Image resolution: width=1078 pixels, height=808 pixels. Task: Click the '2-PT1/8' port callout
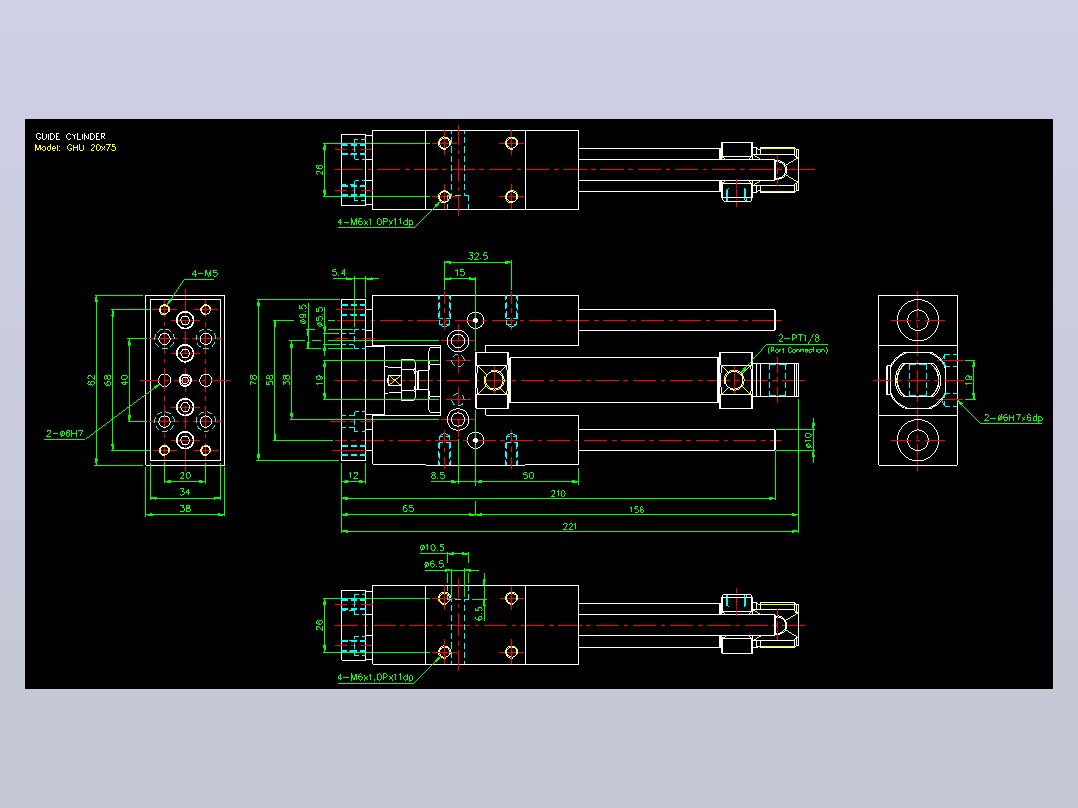(x=799, y=338)
